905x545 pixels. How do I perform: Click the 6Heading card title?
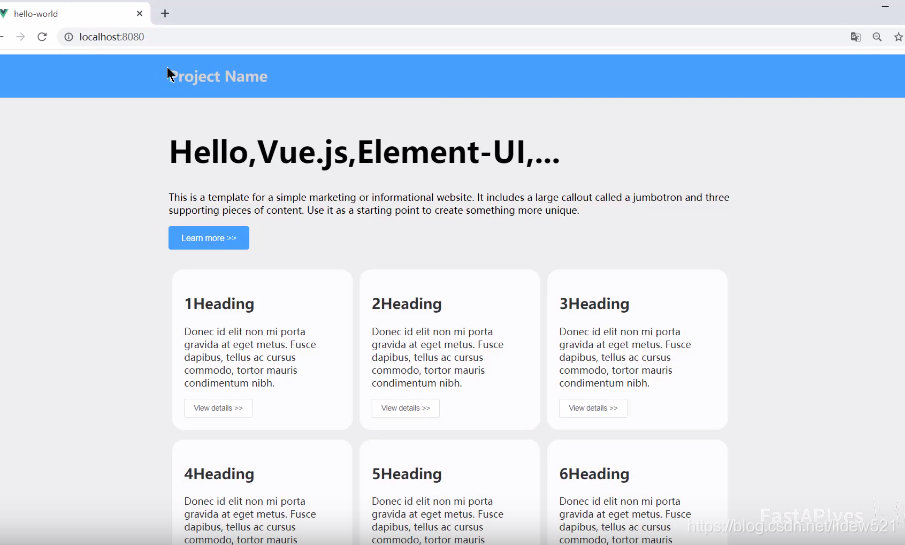point(594,474)
